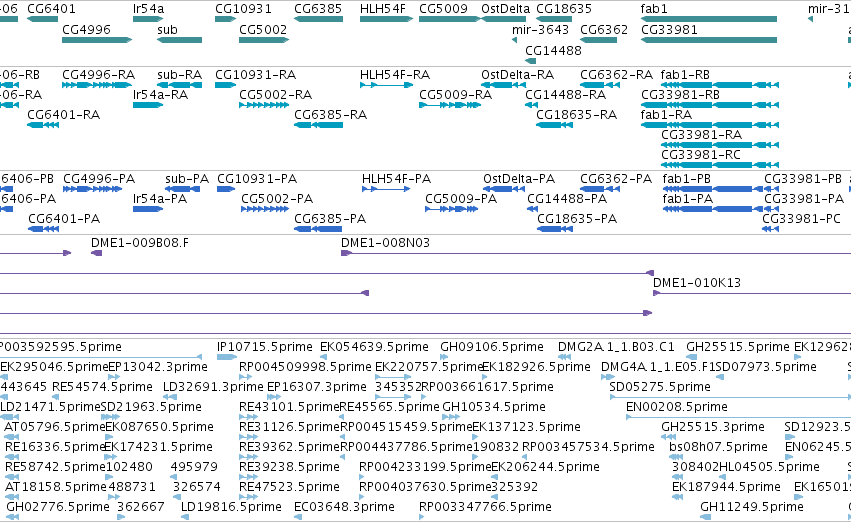The width and height of the screenshot is (851, 522).
Task: Select the sub gene glyph
Action: coord(180,40)
